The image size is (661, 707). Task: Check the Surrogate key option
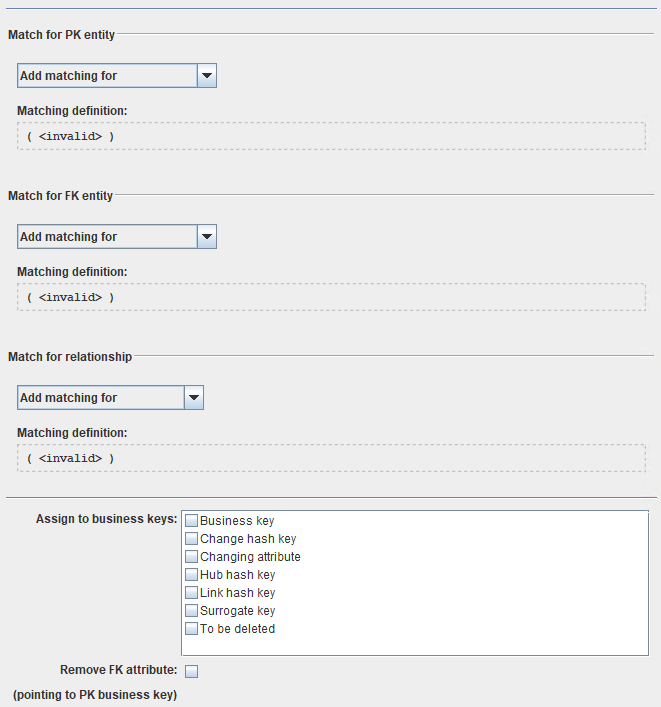(x=192, y=611)
